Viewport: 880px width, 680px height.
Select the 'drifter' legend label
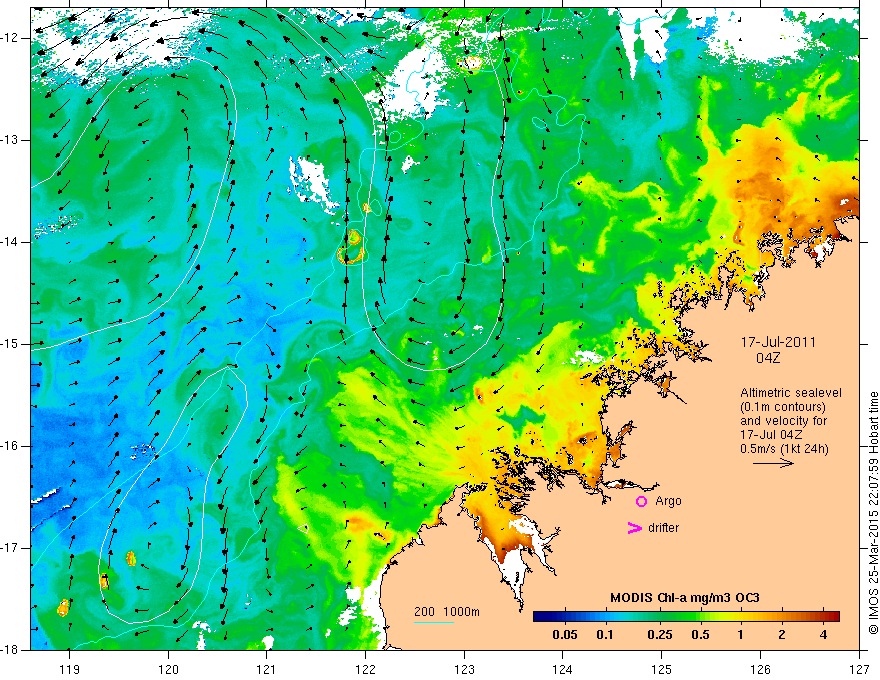663,528
